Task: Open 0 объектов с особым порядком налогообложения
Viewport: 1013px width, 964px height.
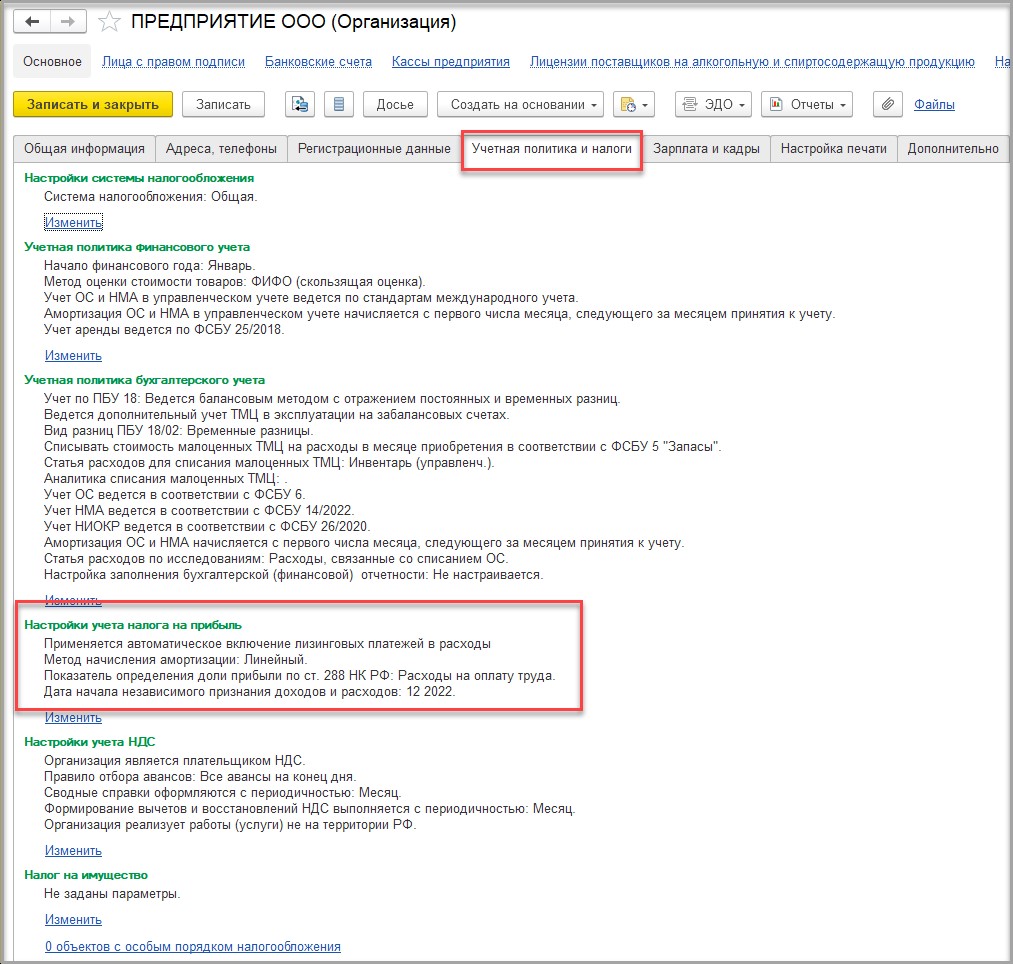Action: point(192,946)
